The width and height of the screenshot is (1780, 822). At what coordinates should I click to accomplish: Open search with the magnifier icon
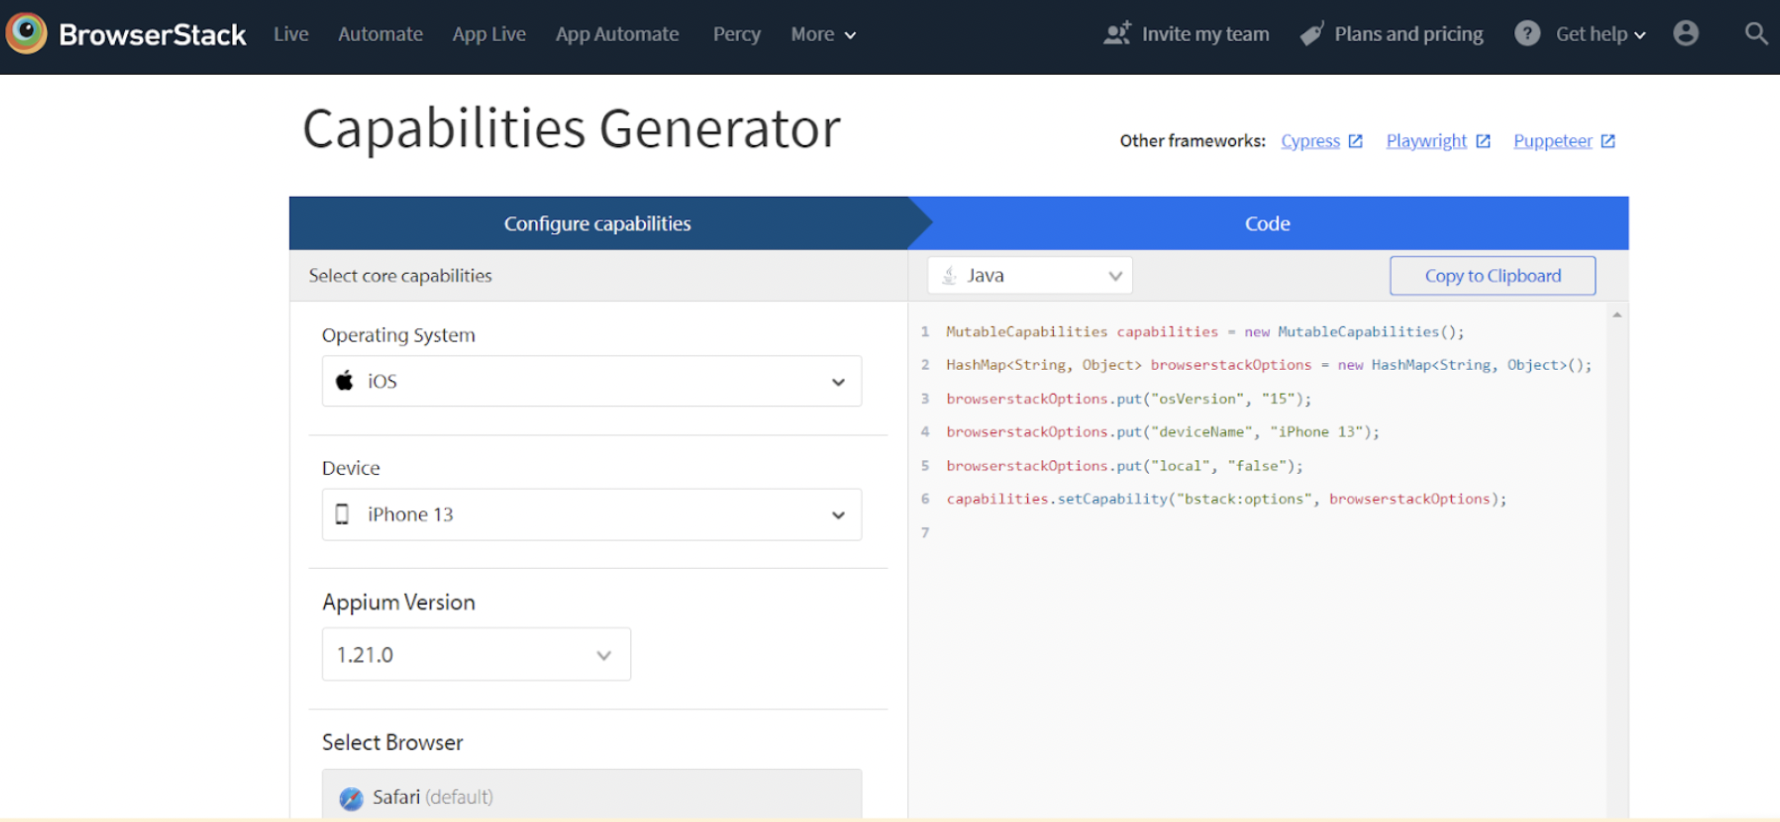pyautogui.click(x=1756, y=34)
